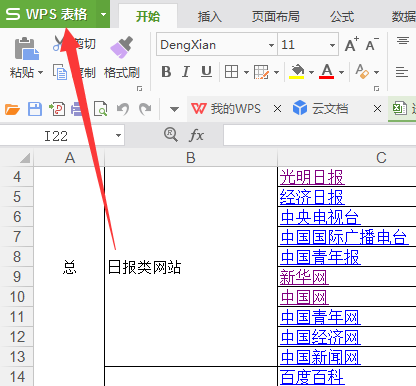Click the zoom magnifier beside fx

click(x=171, y=135)
